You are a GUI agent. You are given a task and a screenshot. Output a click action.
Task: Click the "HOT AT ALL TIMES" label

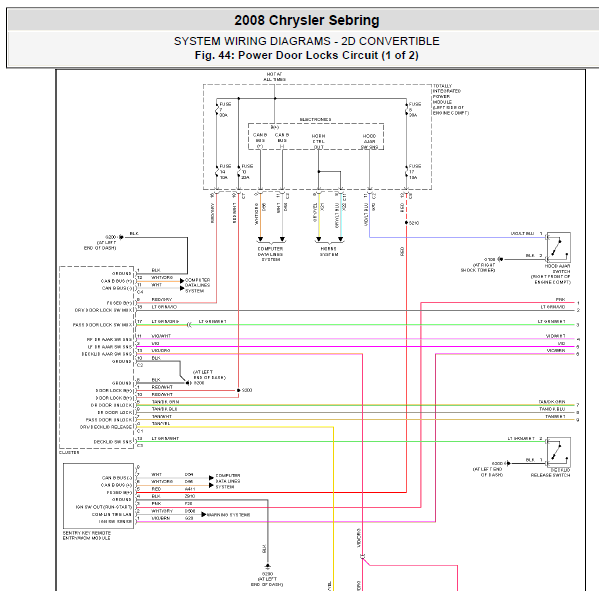click(274, 77)
